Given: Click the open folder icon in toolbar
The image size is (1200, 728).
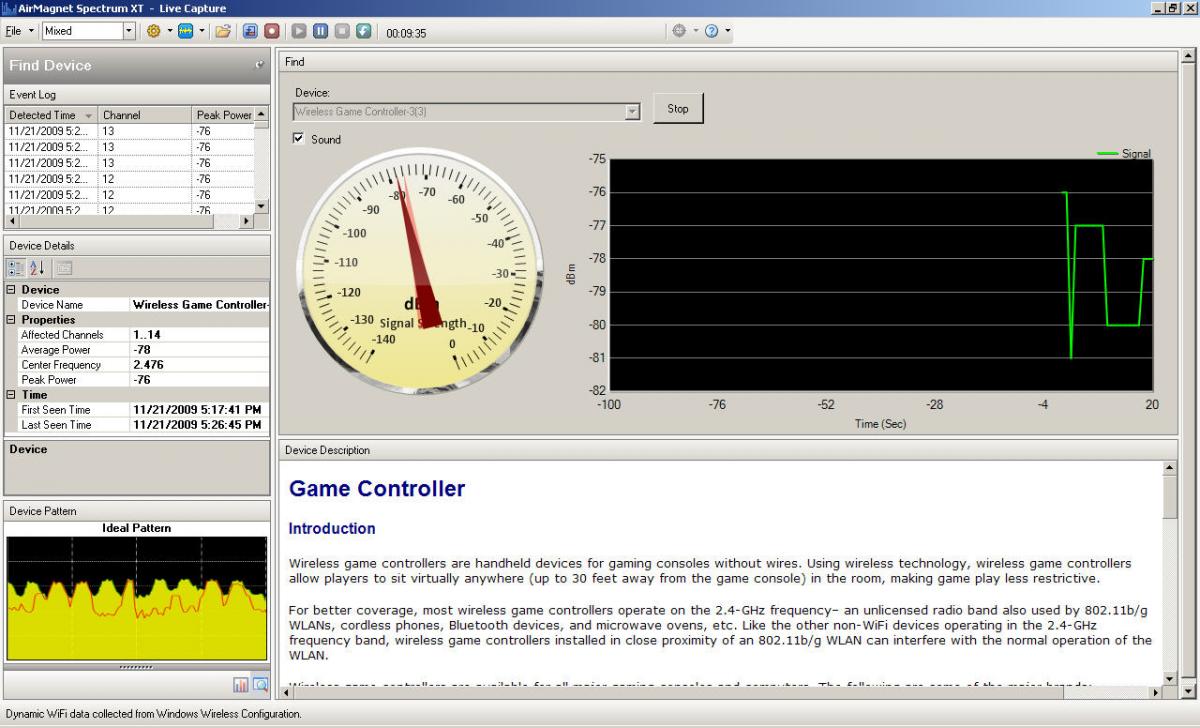Looking at the screenshot, I should click(x=224, y=31).
